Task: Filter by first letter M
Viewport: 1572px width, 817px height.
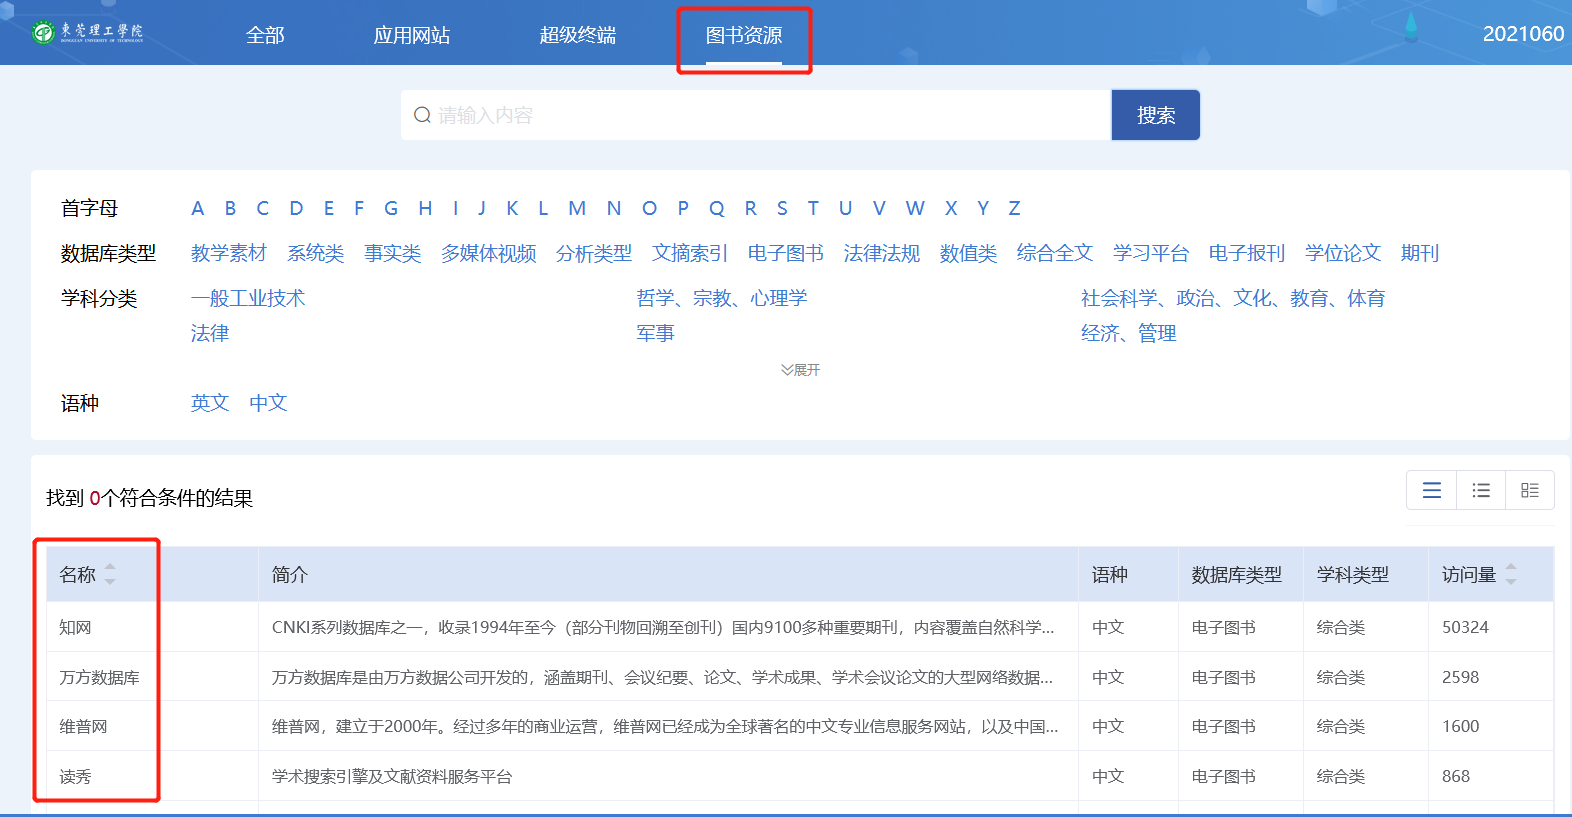Action: pos(577,208)
